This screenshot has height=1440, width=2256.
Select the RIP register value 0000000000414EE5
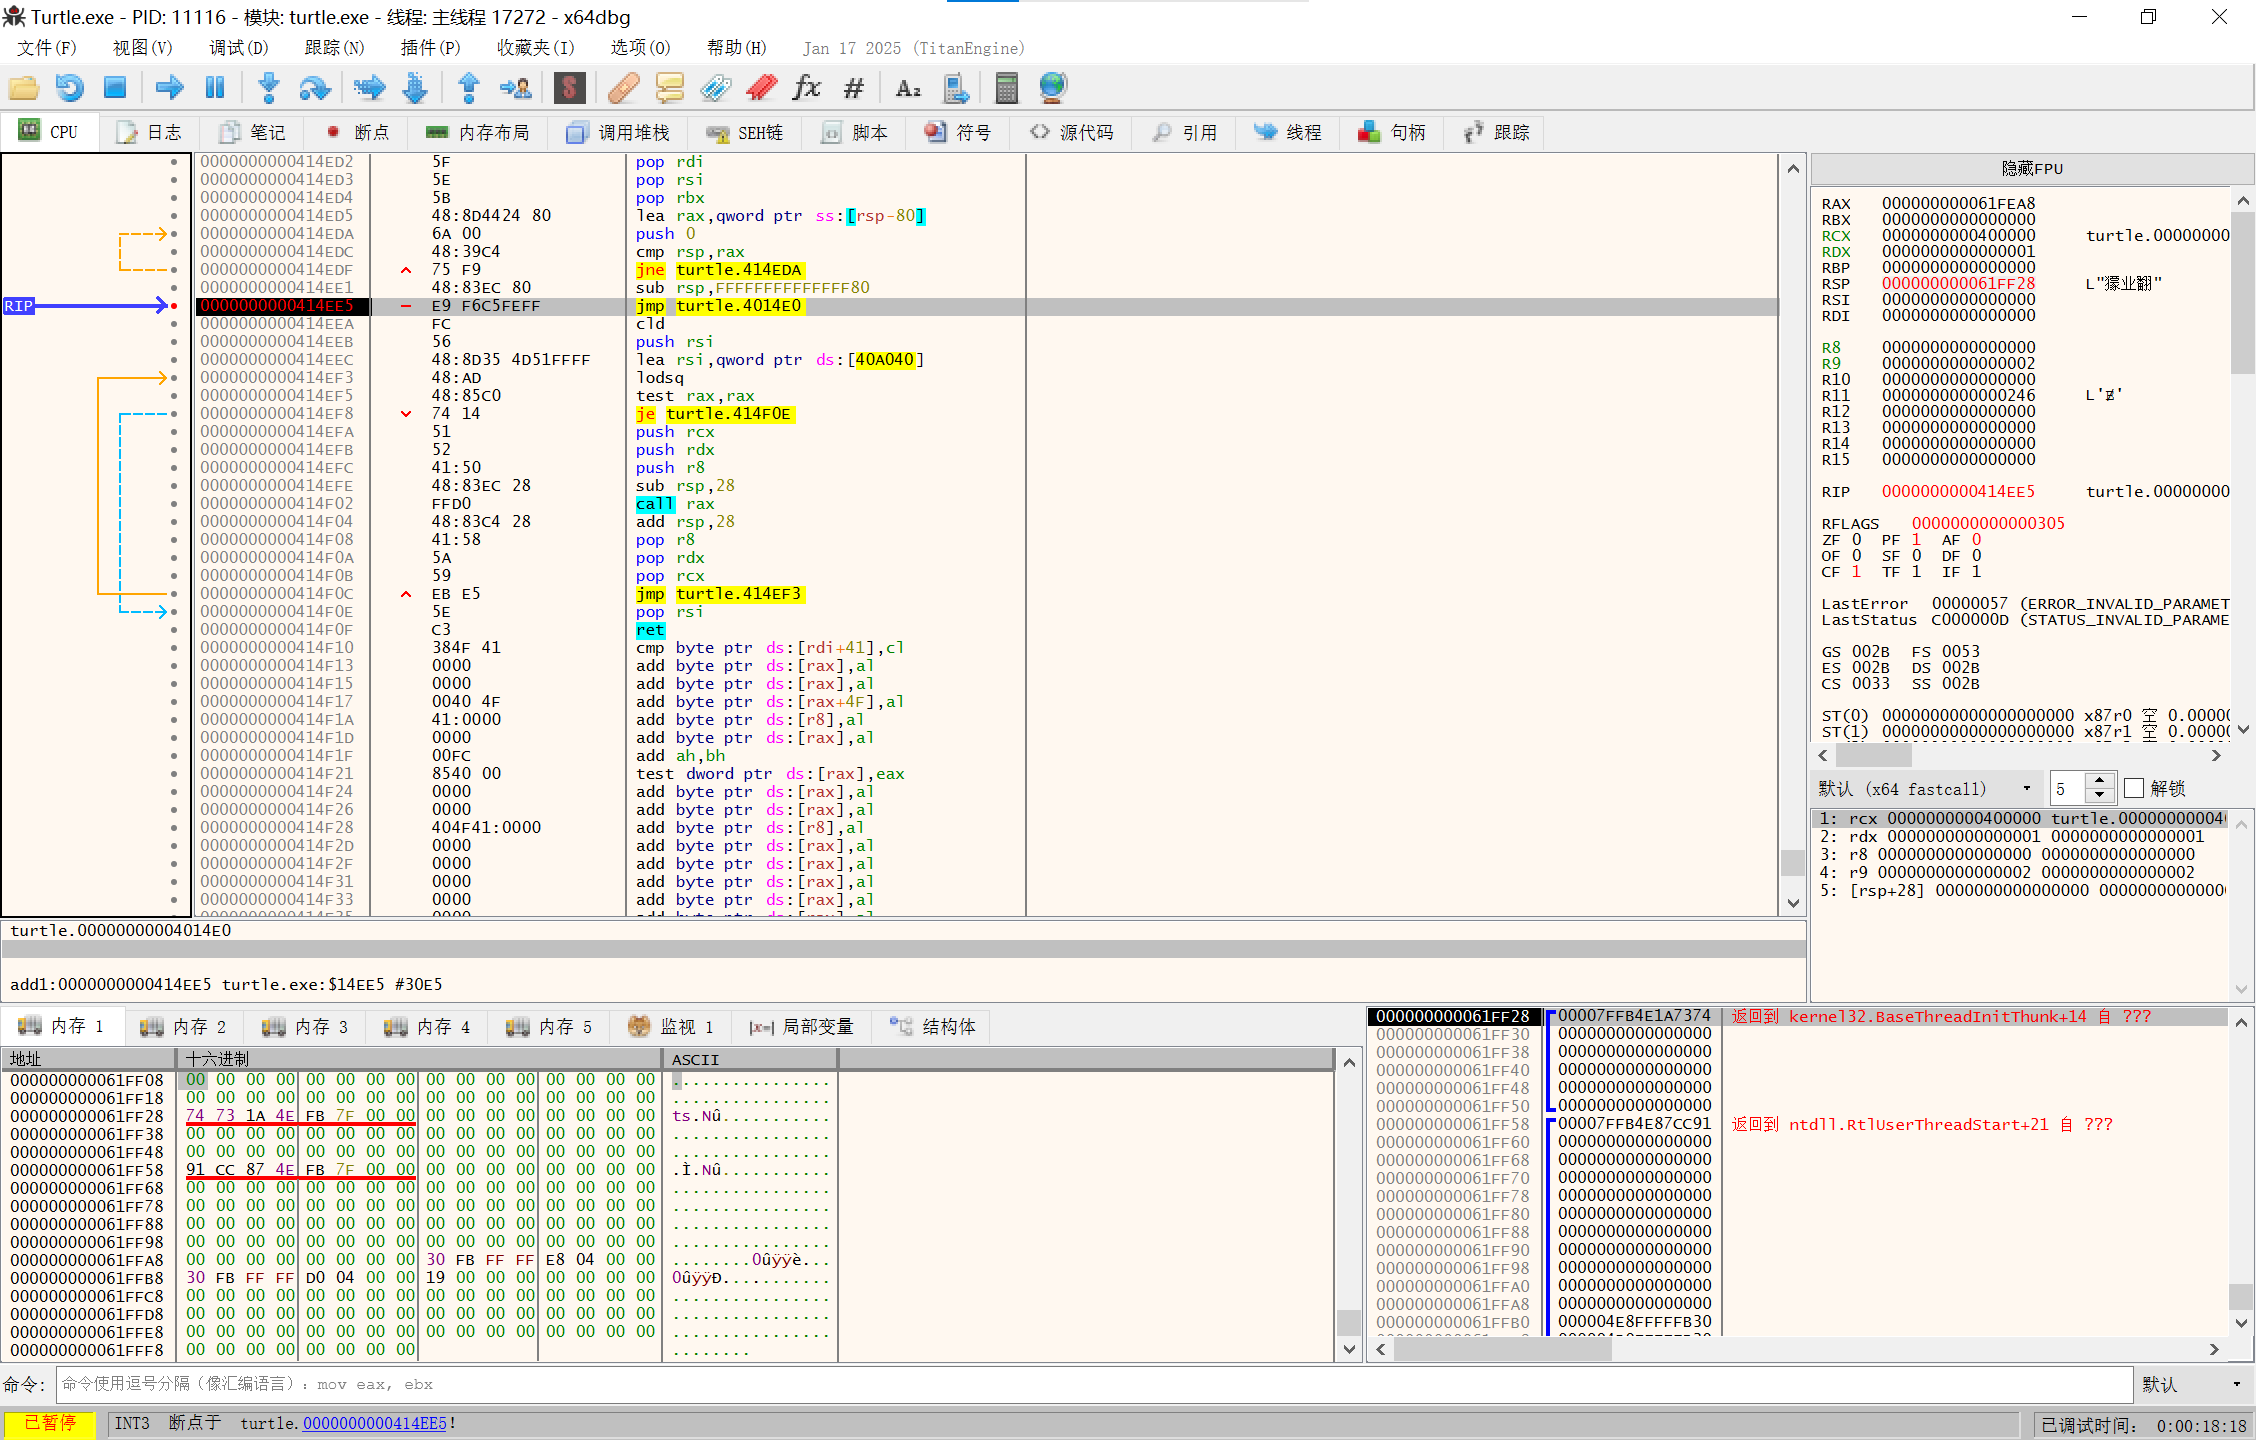point(1958,492)
